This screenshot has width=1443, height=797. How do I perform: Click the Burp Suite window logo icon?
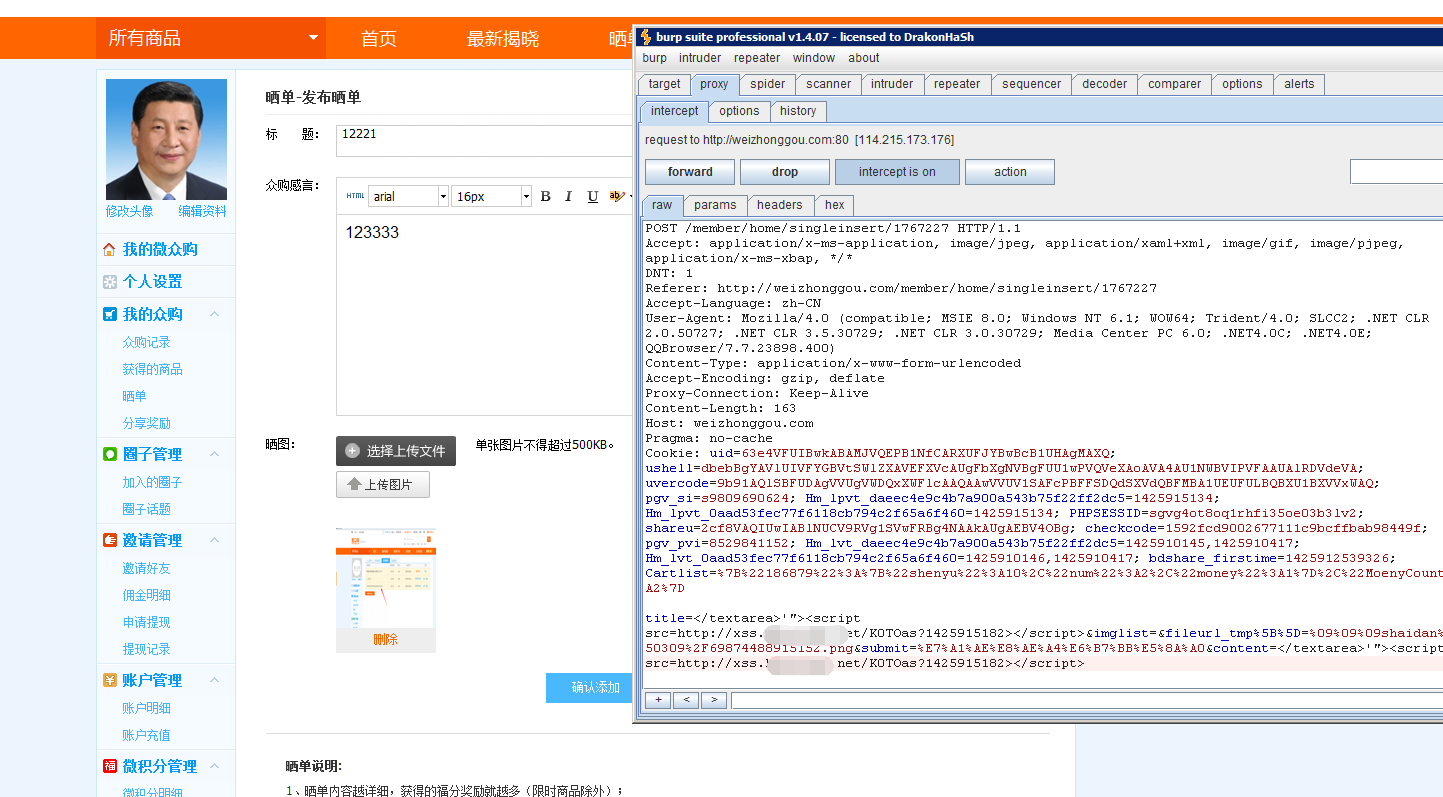tap(646, 37)
